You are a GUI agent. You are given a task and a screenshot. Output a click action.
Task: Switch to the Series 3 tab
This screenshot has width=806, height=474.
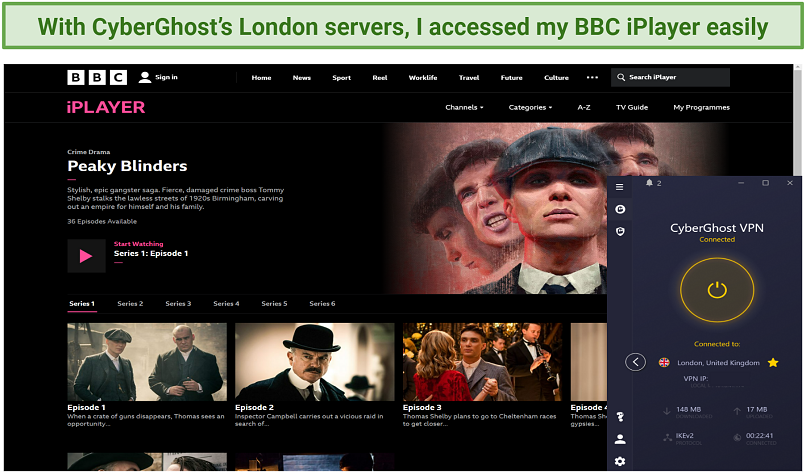pos(178,304)
